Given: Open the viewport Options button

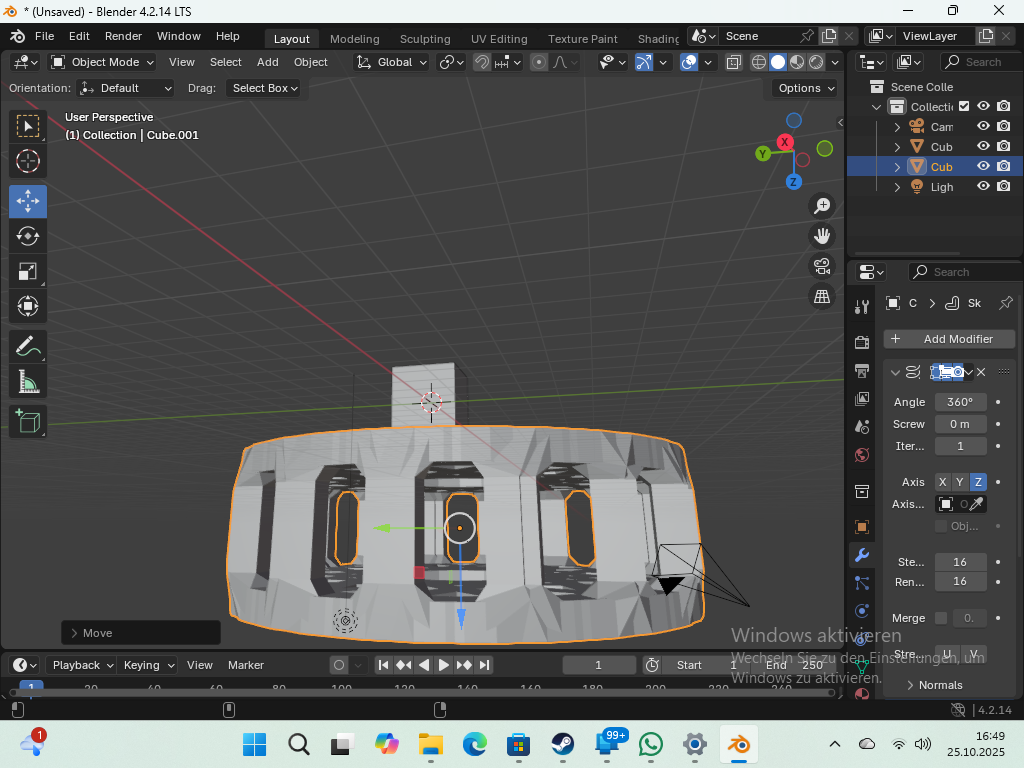Looking at the screenshot, I should pyautogui.click(x=805, y=88).
